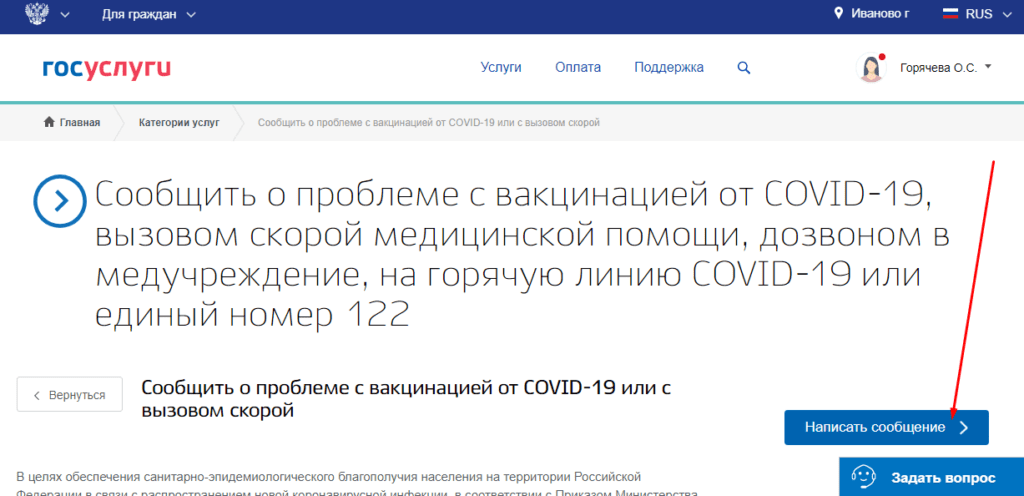The height and width of the screenshot is (496, 1024).
Task: Click the Russian flag icon
Action: [x=951, y=14]
